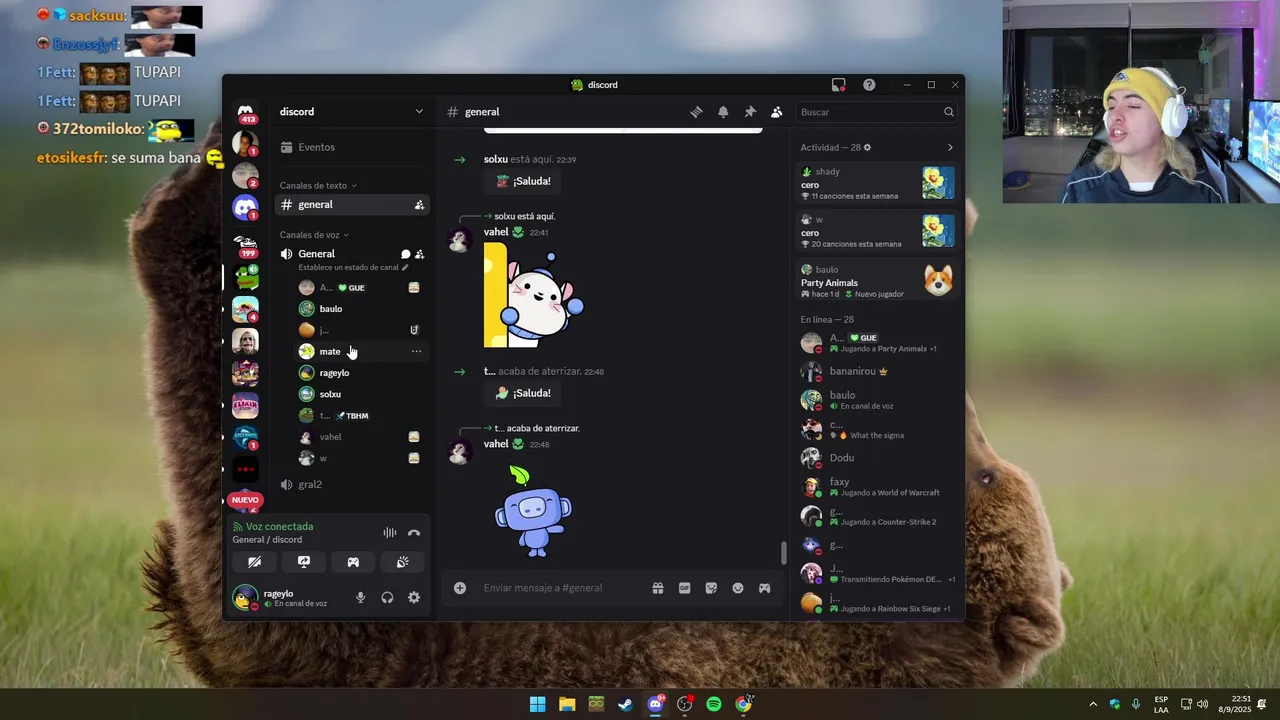Screen dimensions: 1280x720
Task: Show hidden tray icons chevron on taskbar
Action: (x=1092, y=704)
